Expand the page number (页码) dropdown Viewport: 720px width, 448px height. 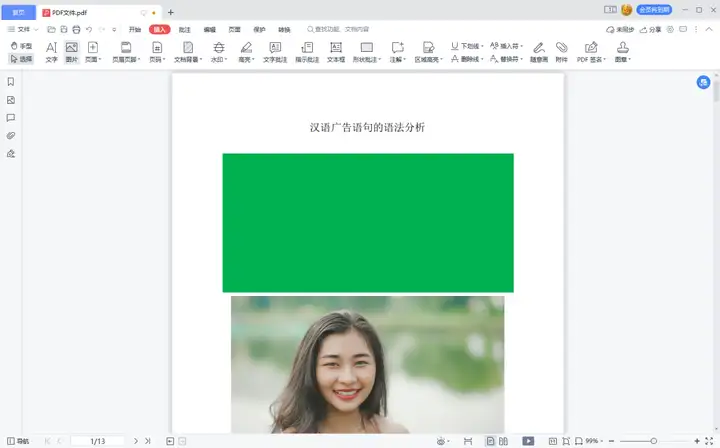pos(157,52)
